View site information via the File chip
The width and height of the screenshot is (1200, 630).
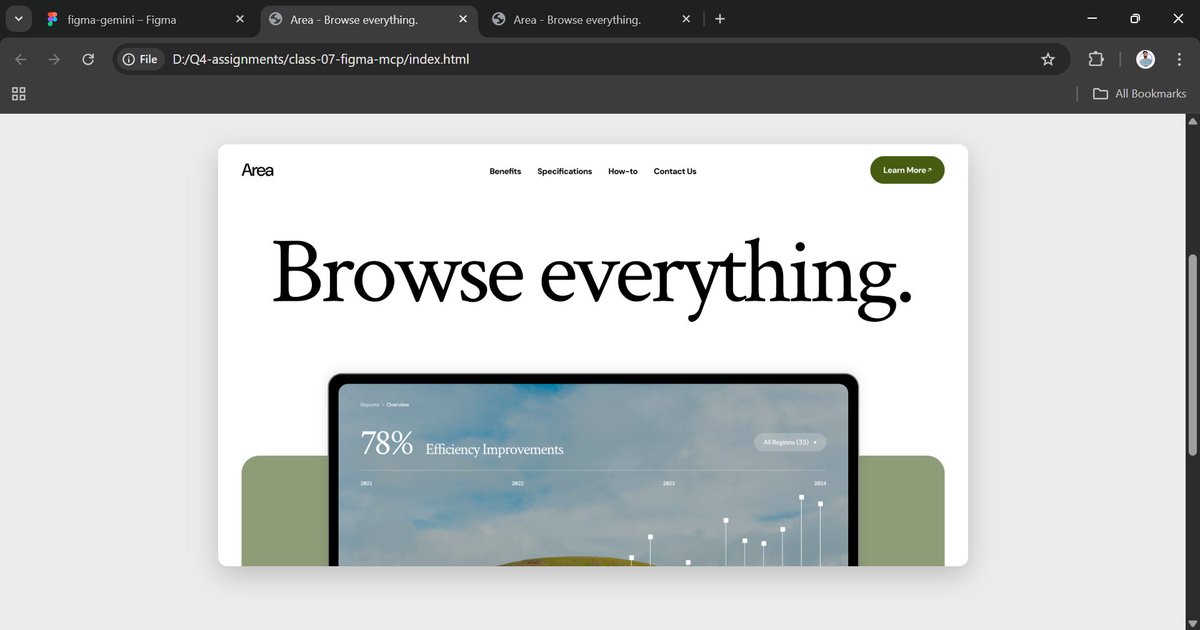[x=140, y=59]
